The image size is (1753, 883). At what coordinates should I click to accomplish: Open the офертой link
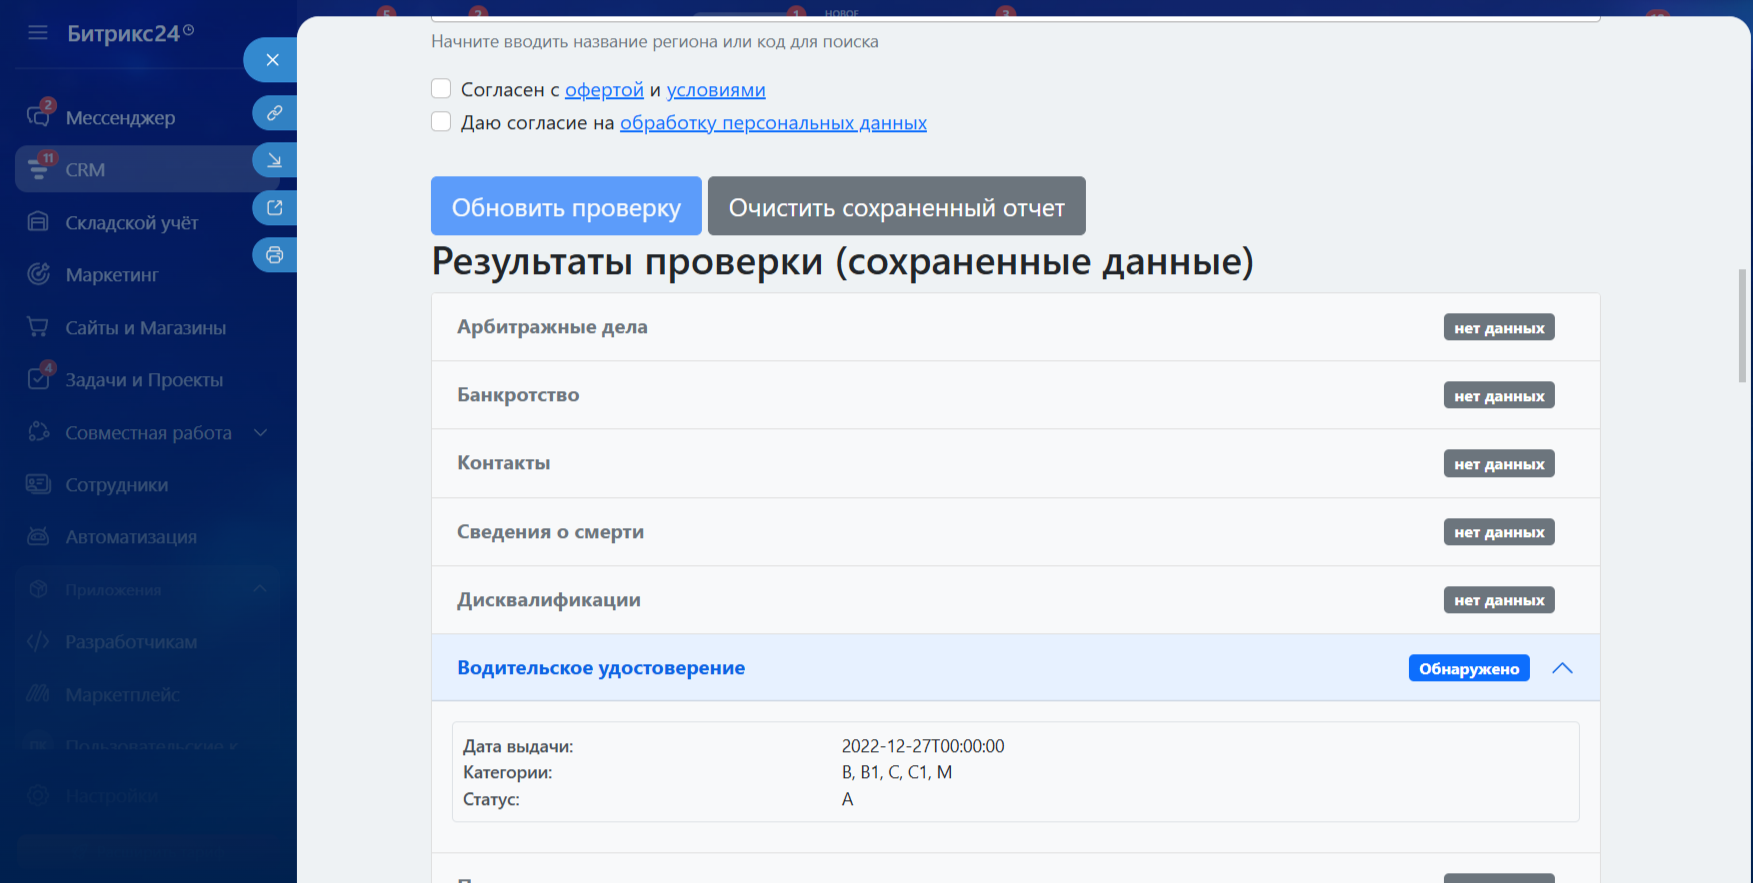click(604, 90)
